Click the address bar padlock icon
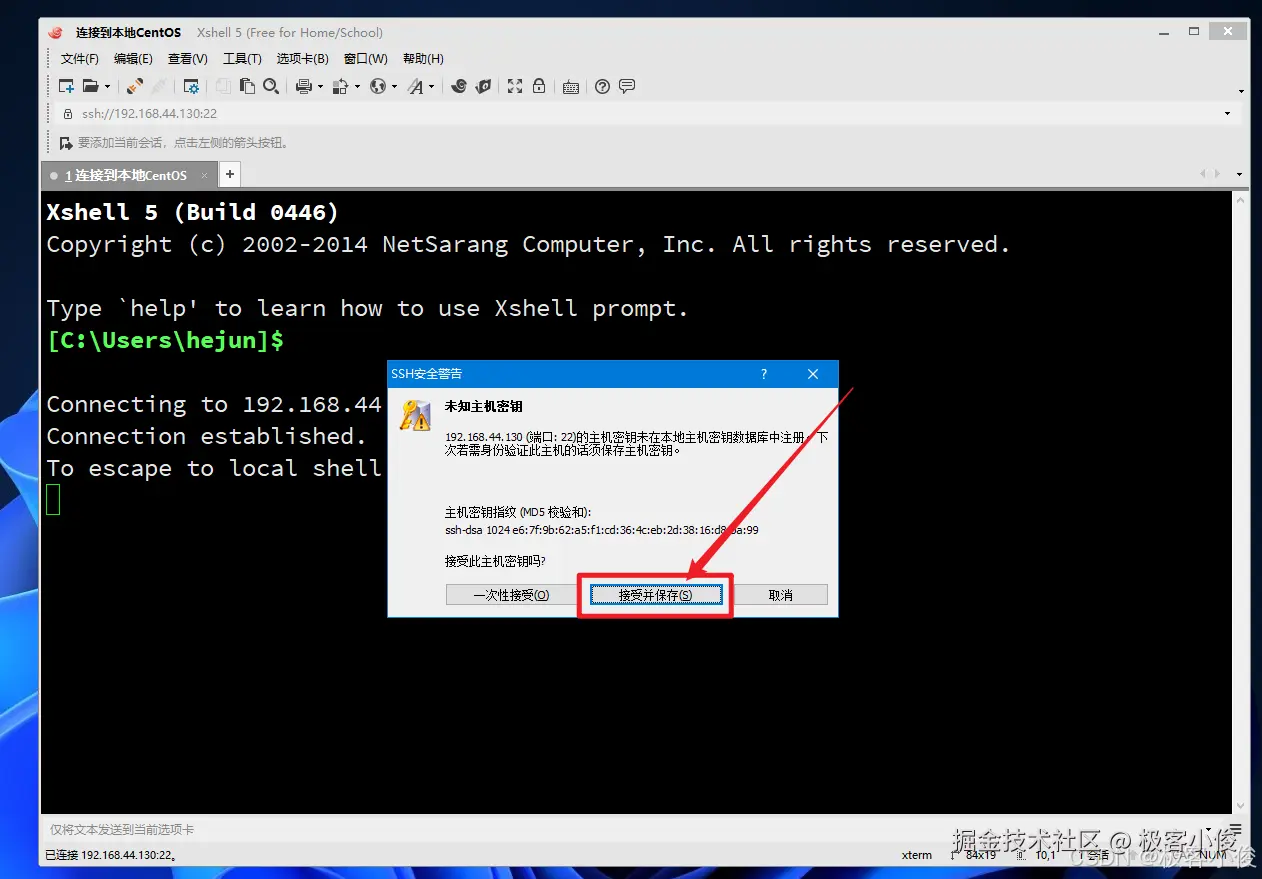 (68, 114)
